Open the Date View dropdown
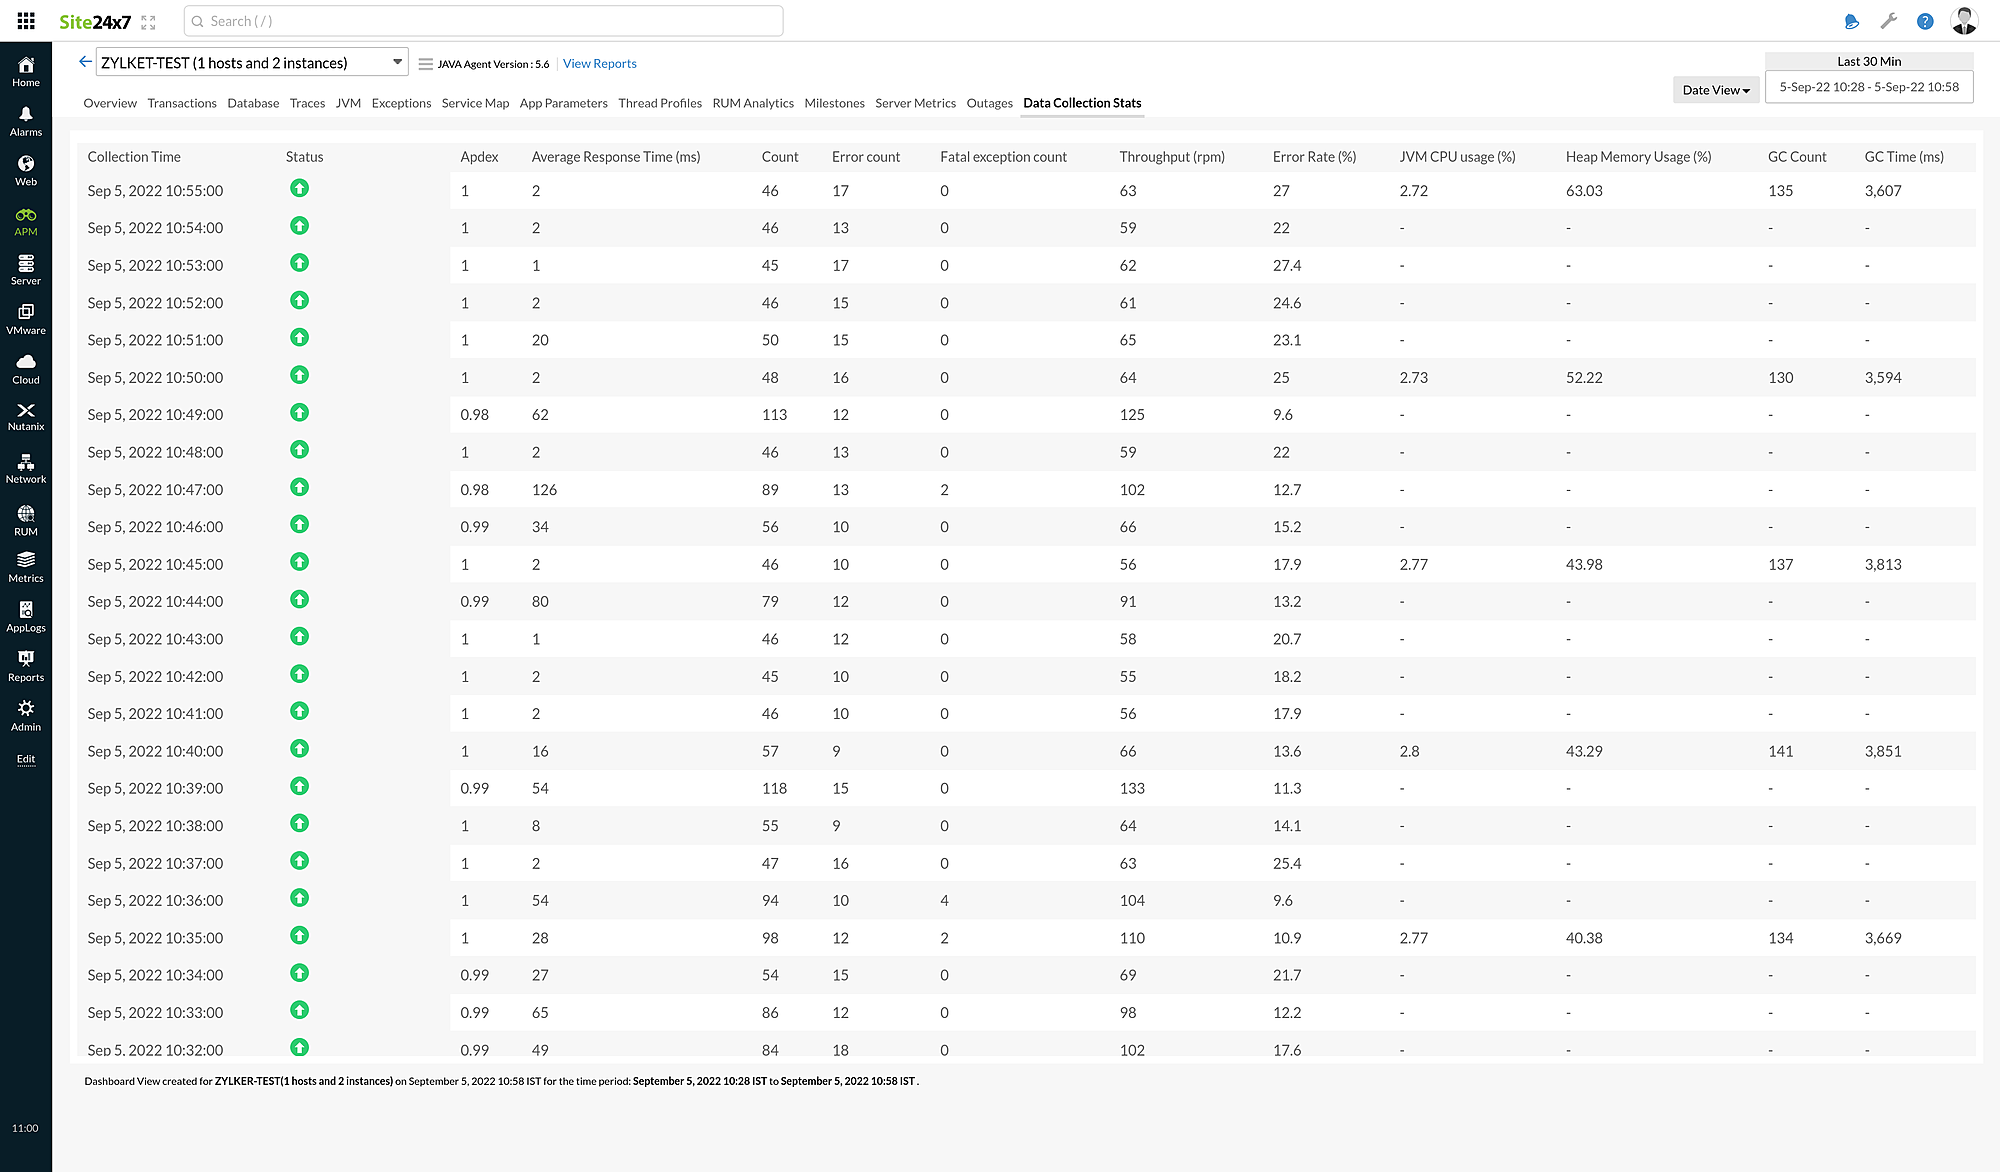2000x1172 pixels. tap(1715, 89)
